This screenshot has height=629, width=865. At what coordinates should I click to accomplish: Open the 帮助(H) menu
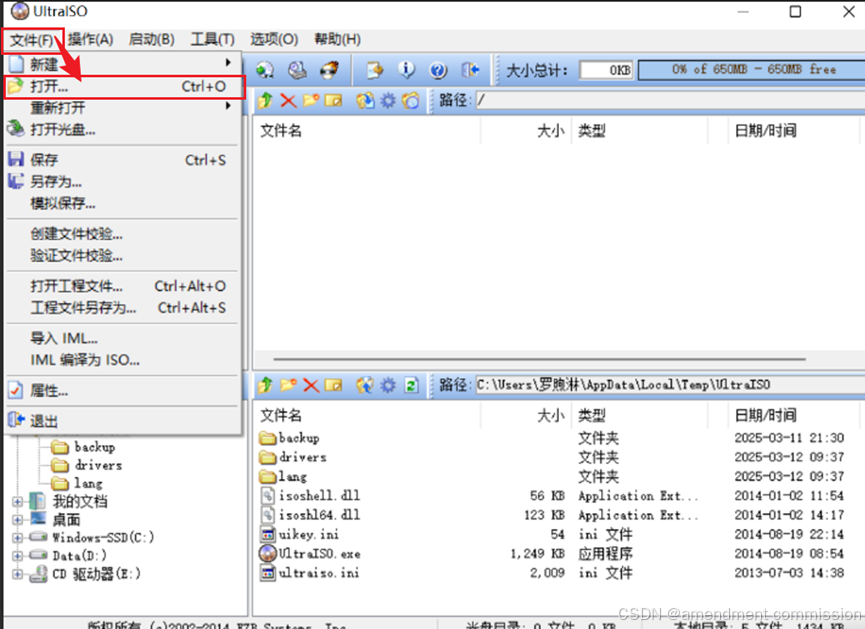(338, 39)
